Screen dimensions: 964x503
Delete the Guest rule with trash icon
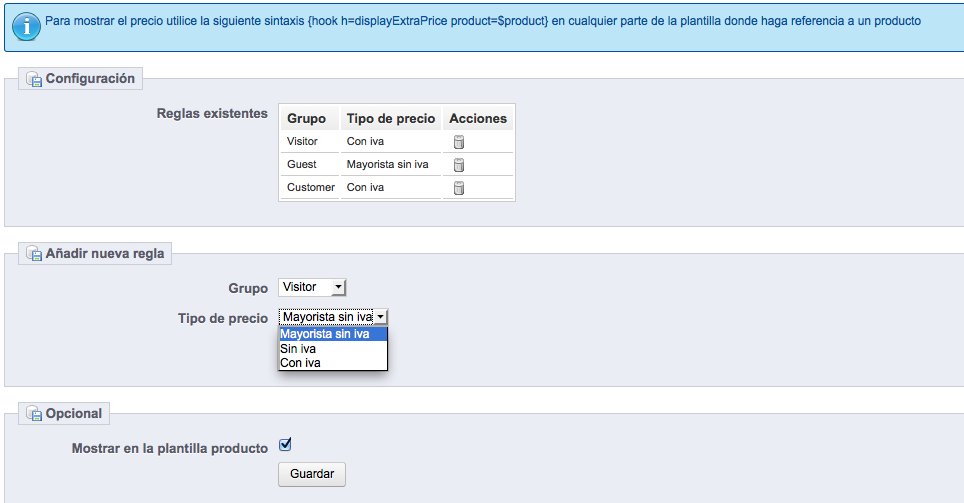tap(459, 165)
